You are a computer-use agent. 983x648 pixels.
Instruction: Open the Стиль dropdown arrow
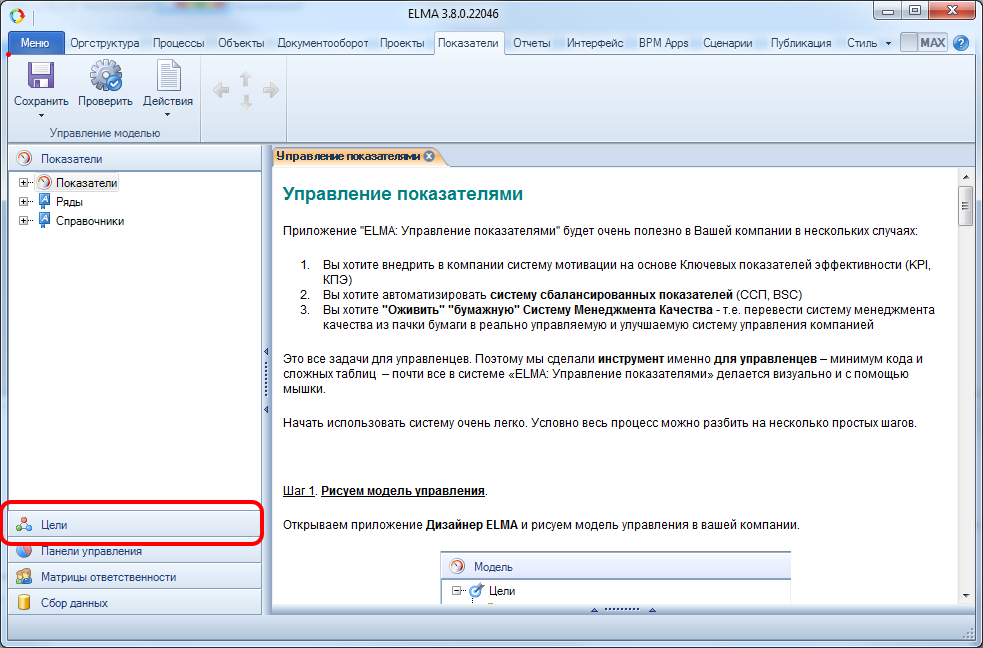point(888,44)
